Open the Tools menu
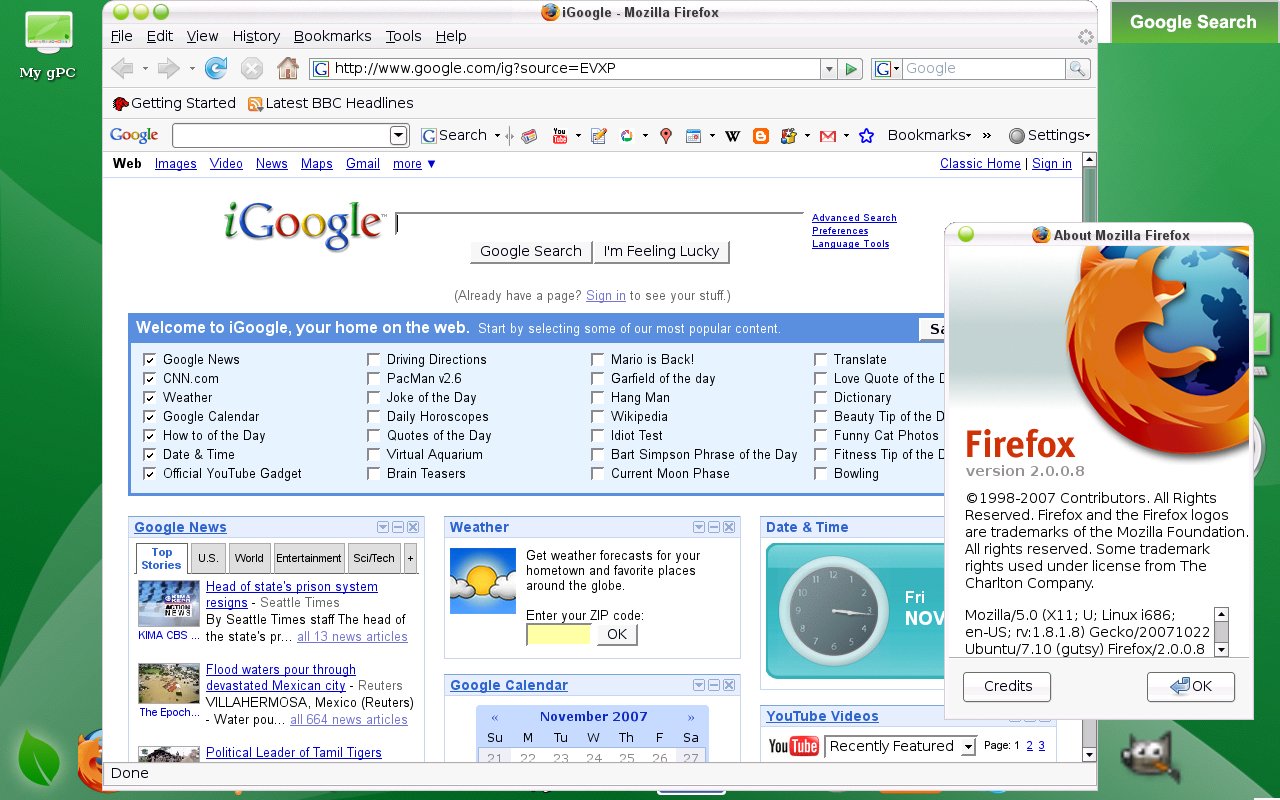The image size is (1280, 800). point(403,36)
